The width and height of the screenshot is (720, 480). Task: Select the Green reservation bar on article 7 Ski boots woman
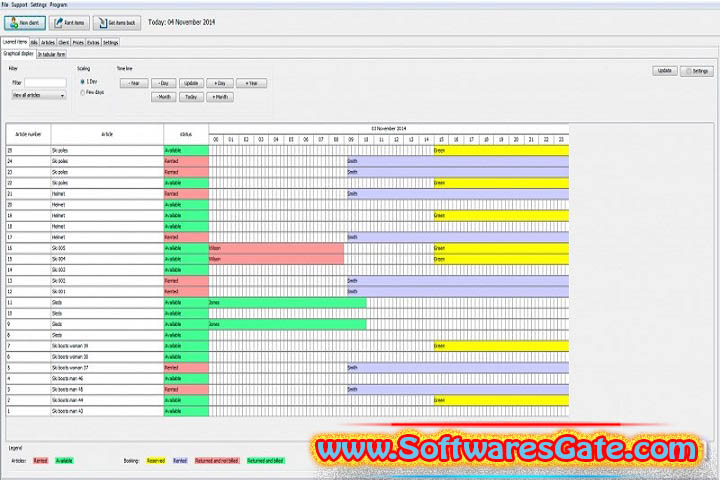click(x=501, y=346)
